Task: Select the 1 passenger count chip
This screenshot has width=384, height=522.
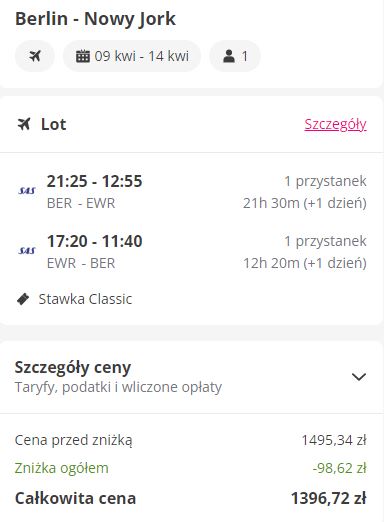Action: [235, 56]
